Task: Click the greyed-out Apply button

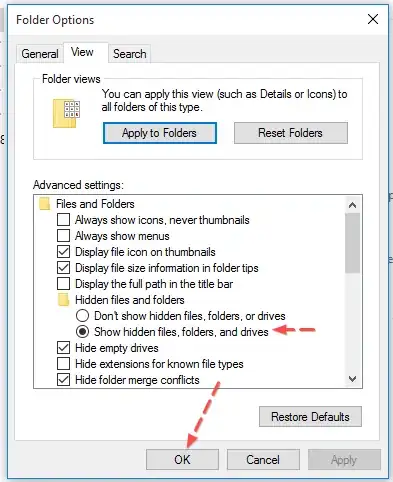Action: pos(344,460)
